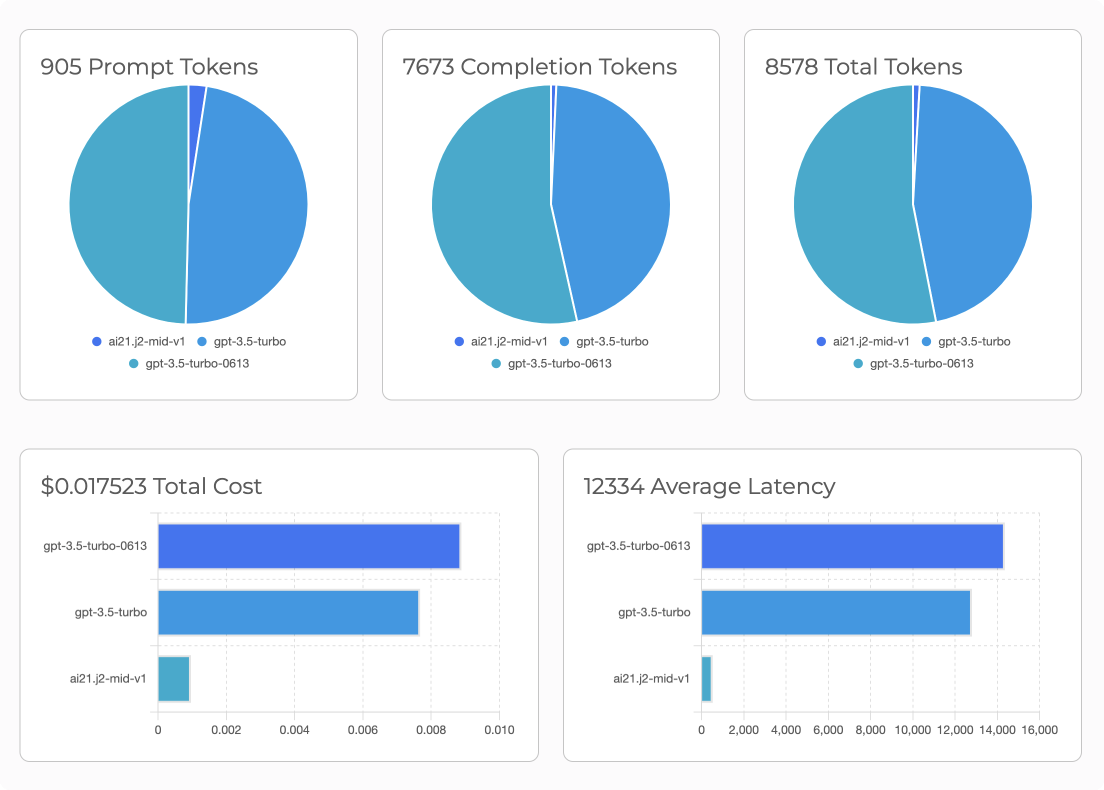Click the ai21.j2-mid-v1 bar in Total Cost chart
The image size is (1104, 790).
174,678
